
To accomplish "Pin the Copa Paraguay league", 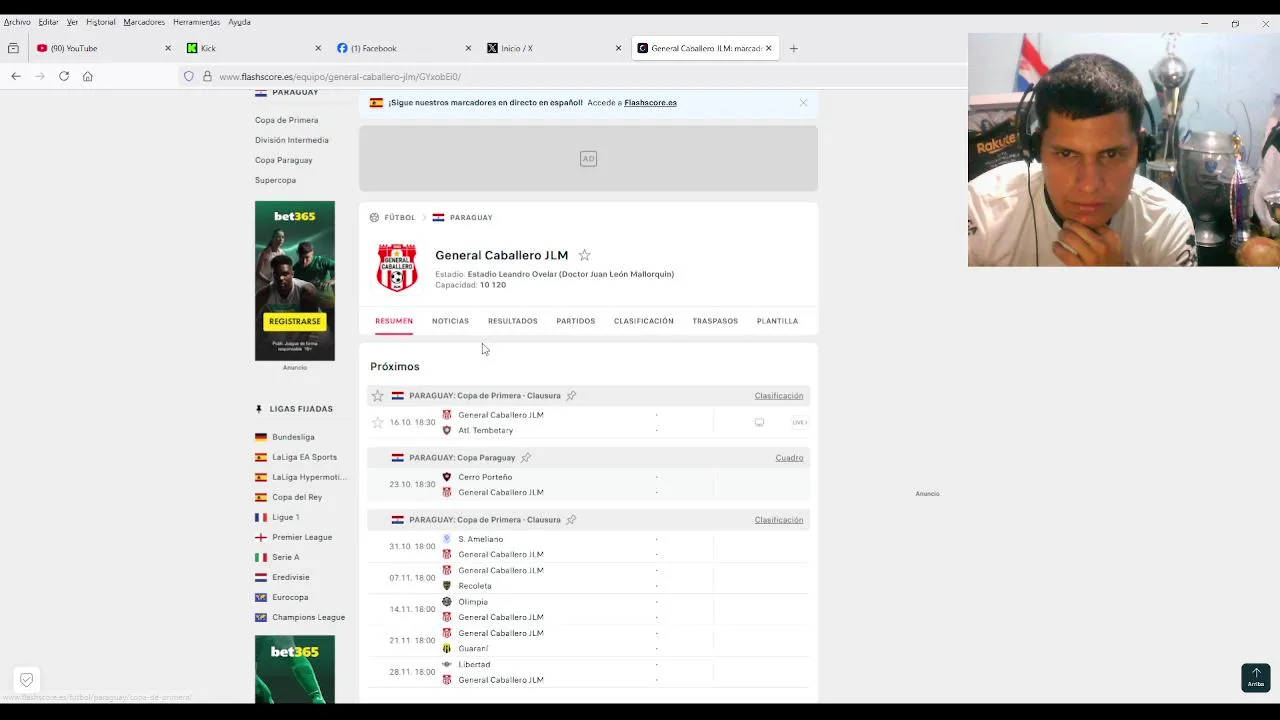I will (x=526, y=458).
